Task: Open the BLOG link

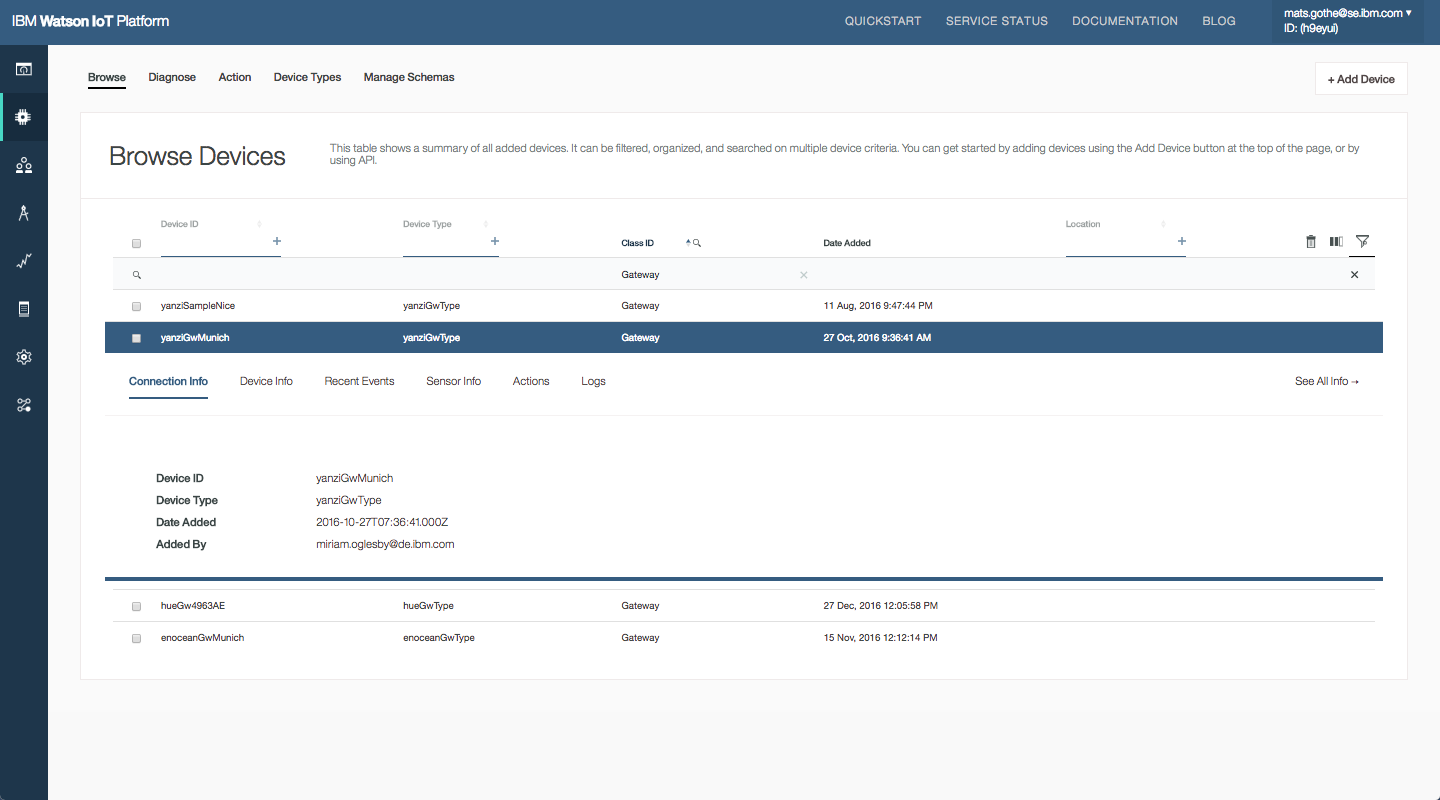Action: pos(1219,21)
